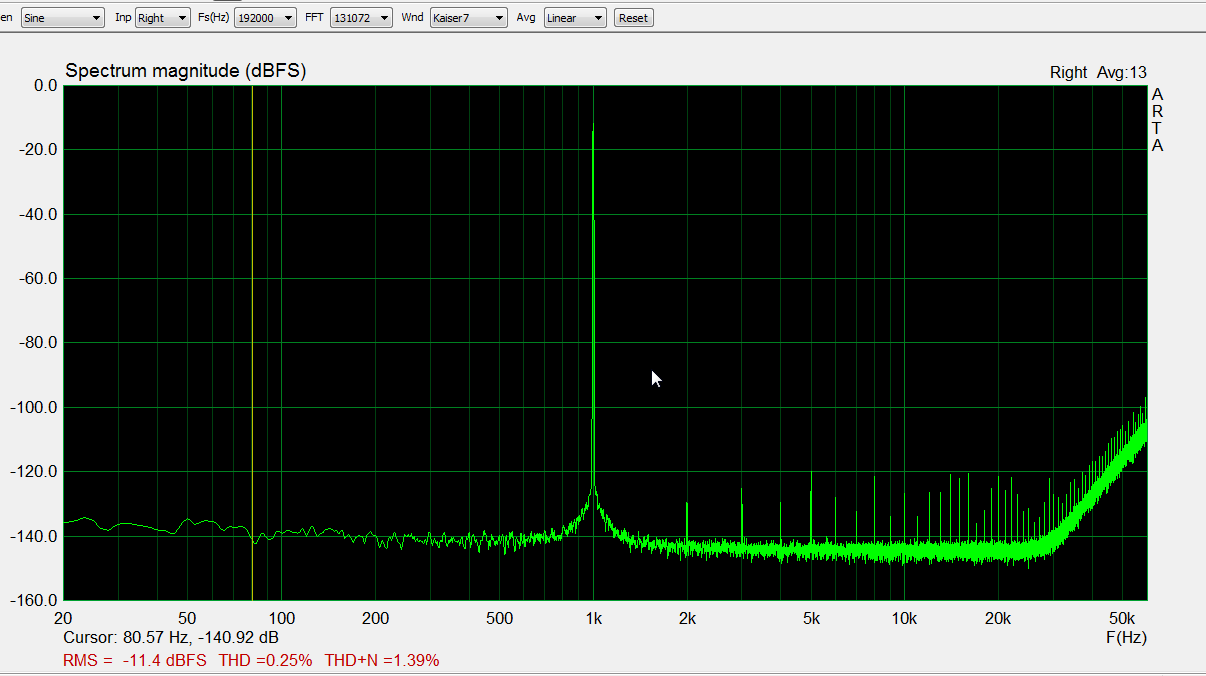Click the 2k harmonic spike in the spectrum
The image size is (1206, 676).
[x=687, y=522]
